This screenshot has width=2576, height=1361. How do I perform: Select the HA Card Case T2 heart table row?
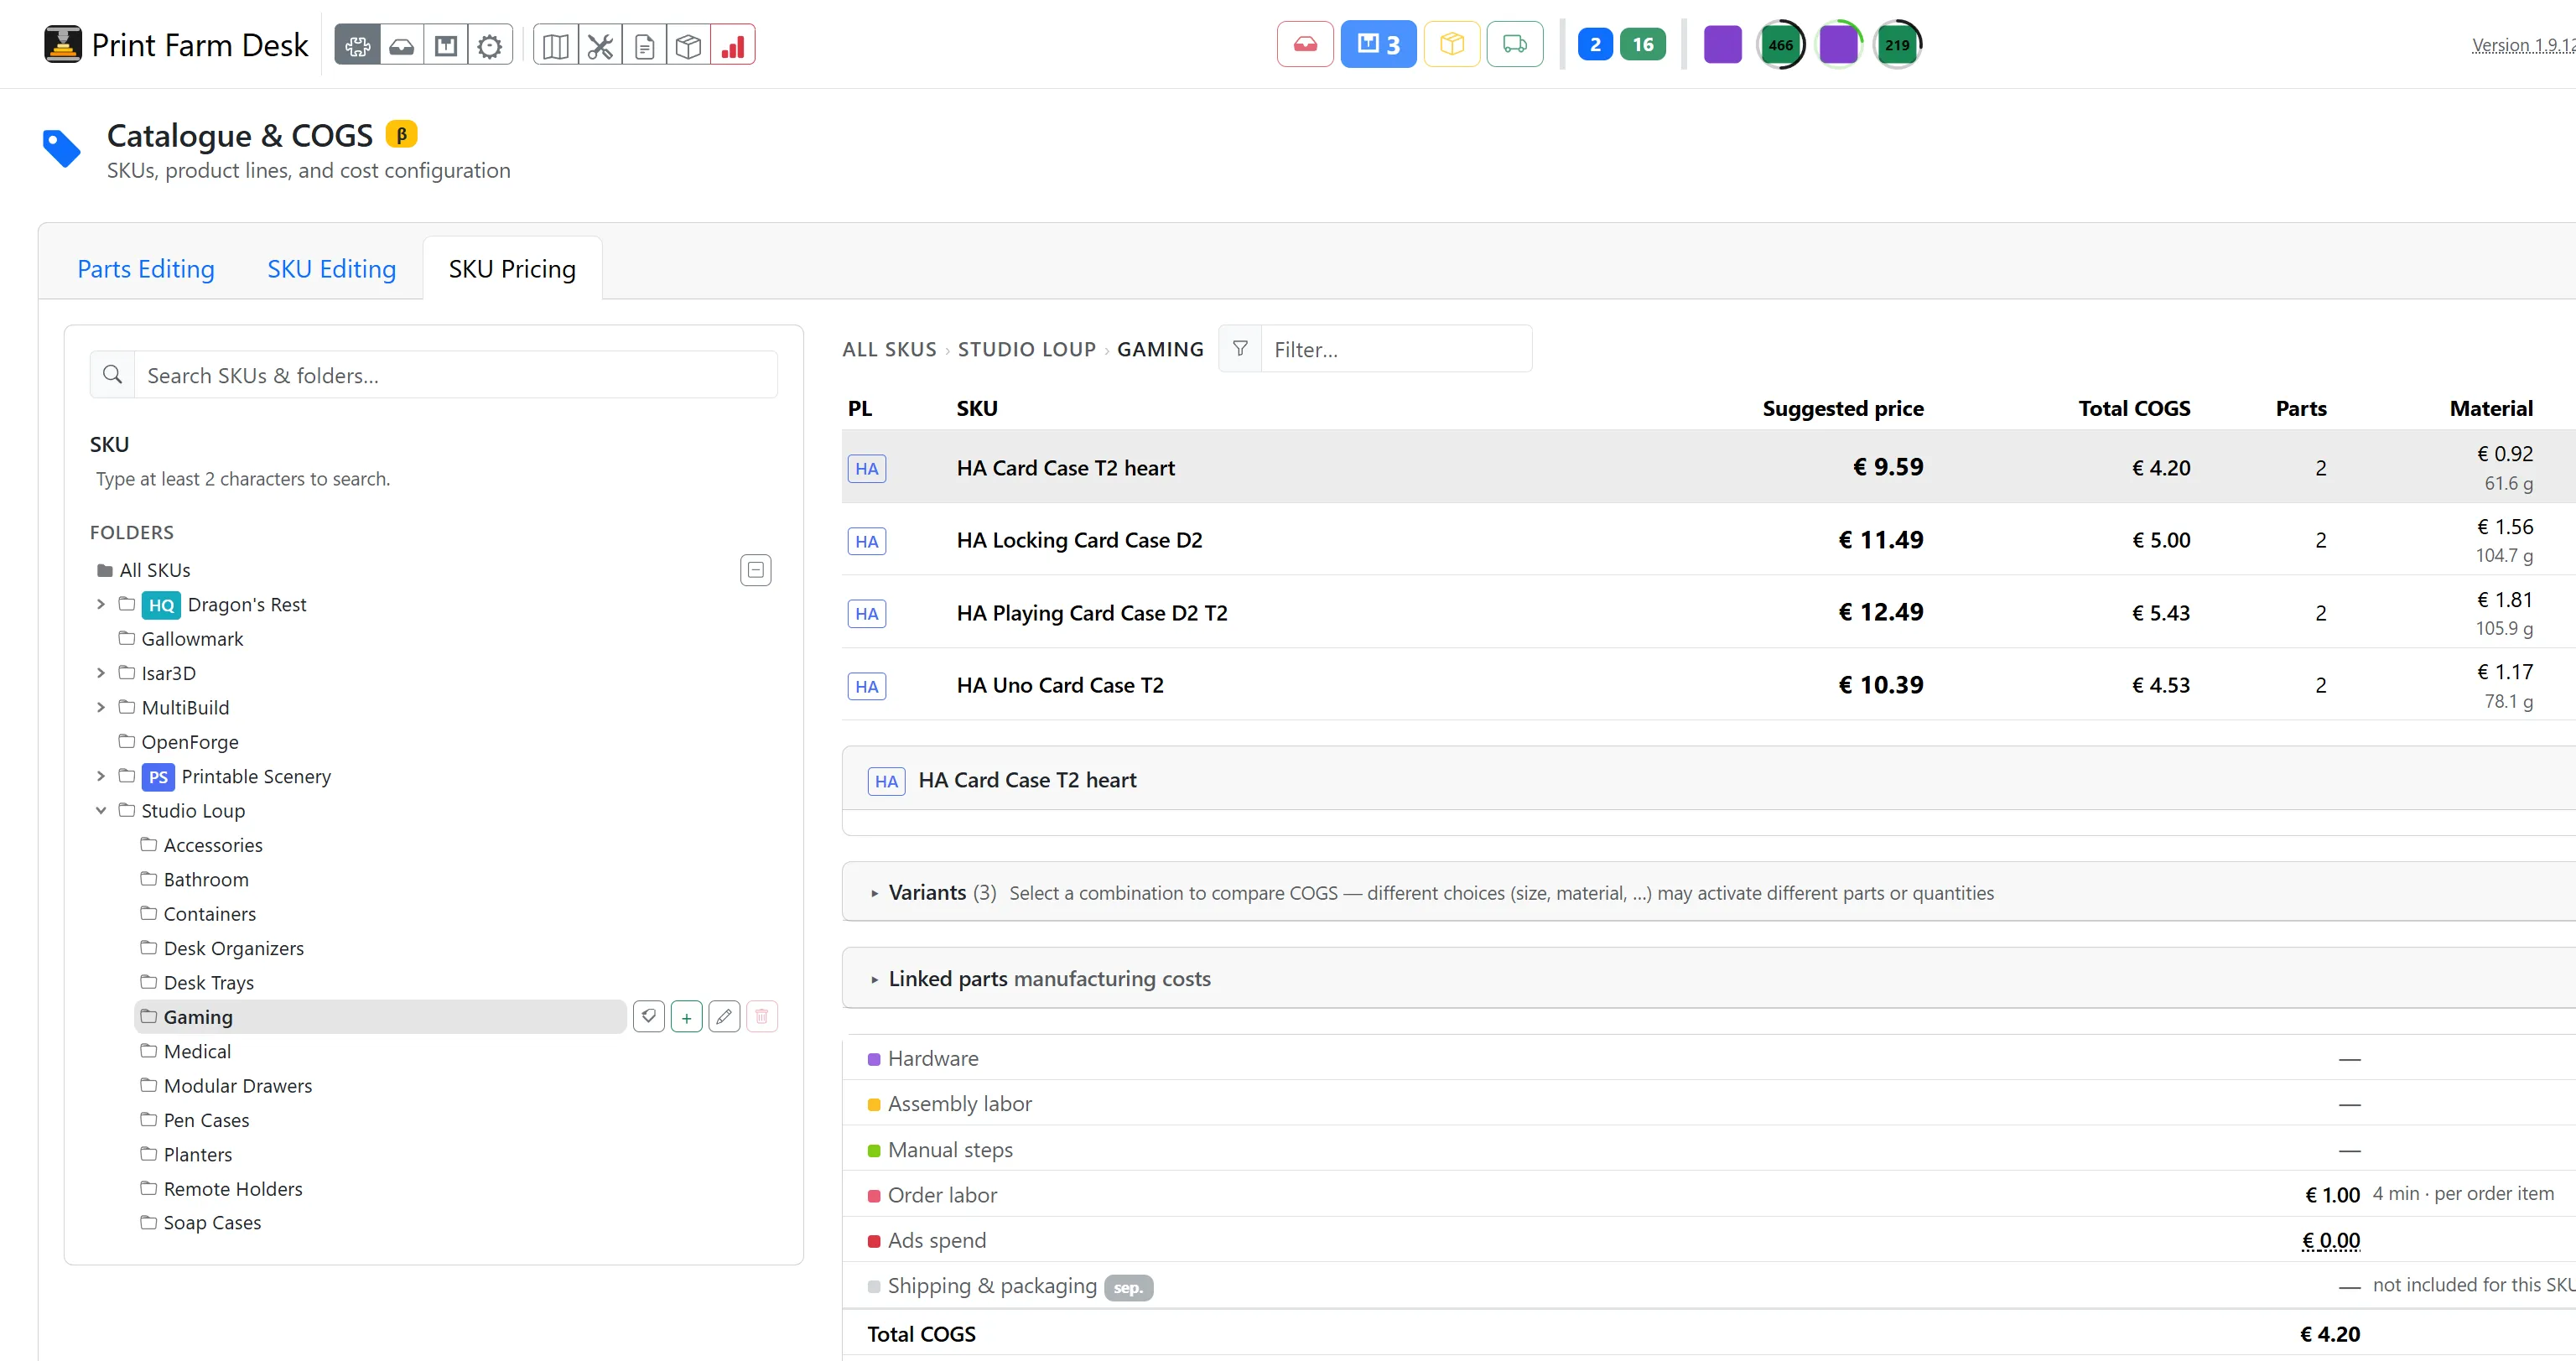coord(1708,467)
